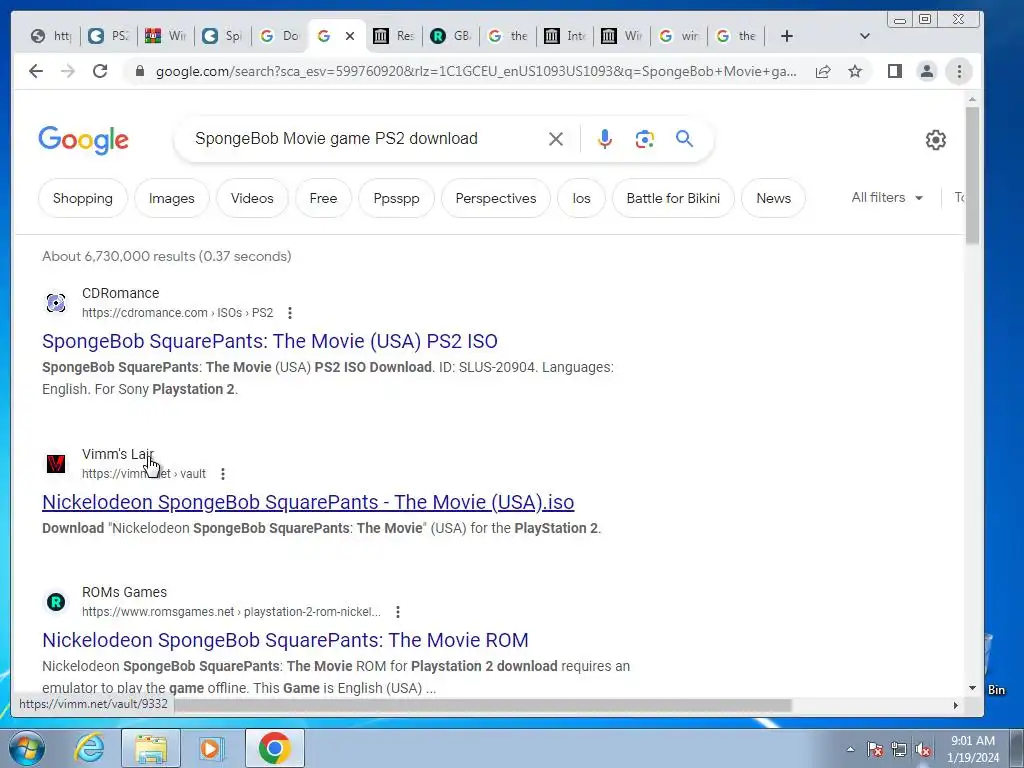Image resolution: width=1024 pixels, height=768 pixels.
Task: Expand the tab search chevron
Action: (865, 36)
